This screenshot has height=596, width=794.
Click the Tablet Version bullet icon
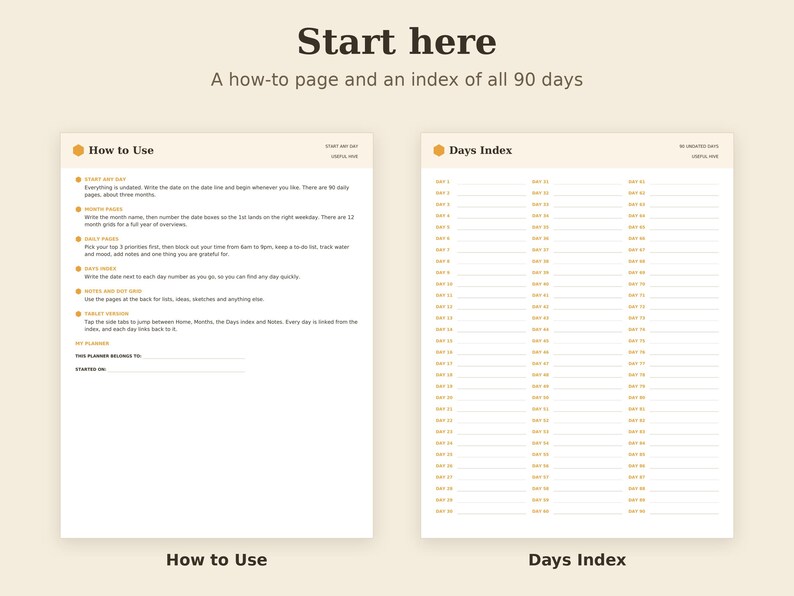point(78,314)
